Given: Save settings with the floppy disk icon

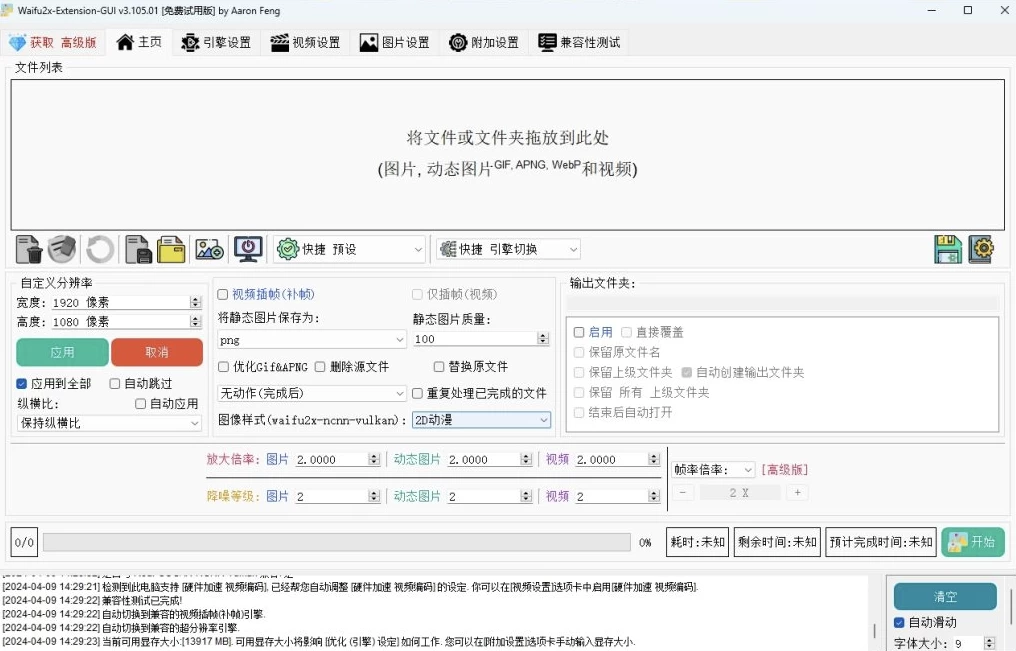Looking at the screenshot, I should [947, 249].
